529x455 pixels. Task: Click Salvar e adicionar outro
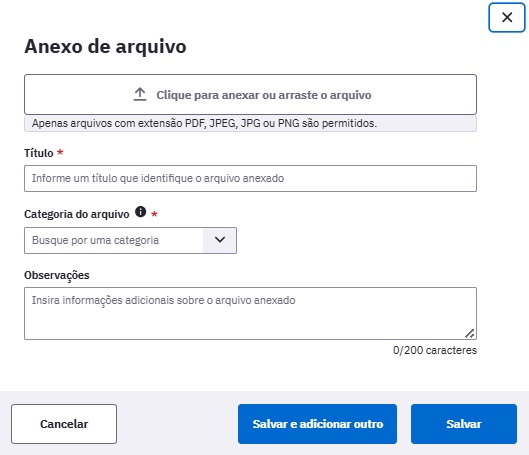pyautogui.click(x=317, y=424)
